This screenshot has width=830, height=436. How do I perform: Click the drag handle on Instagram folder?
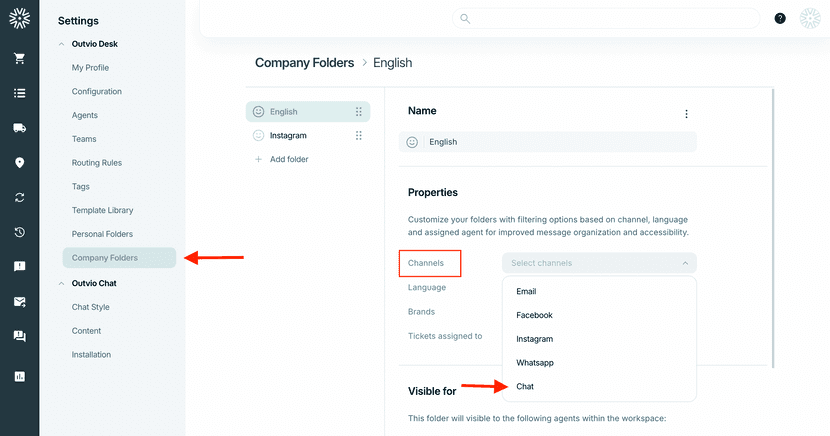(x=358, y=135)
